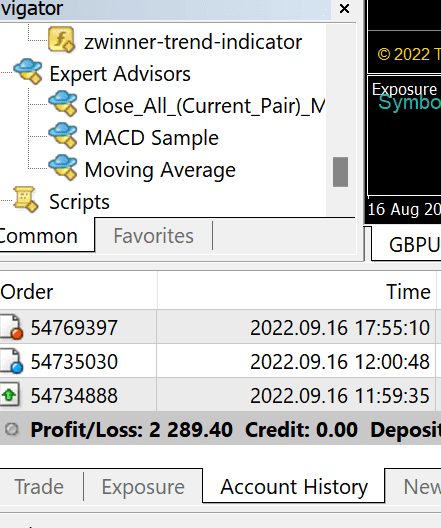
Task: Sort by the Order column header
Action: point(78,291)
